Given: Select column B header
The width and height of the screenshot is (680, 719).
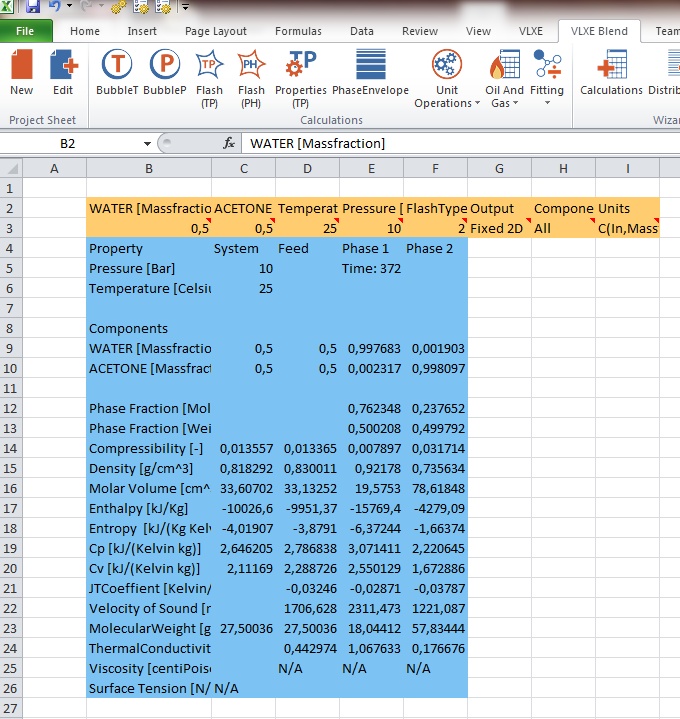Looking at the screenshot, I should (x=149, y=168).
